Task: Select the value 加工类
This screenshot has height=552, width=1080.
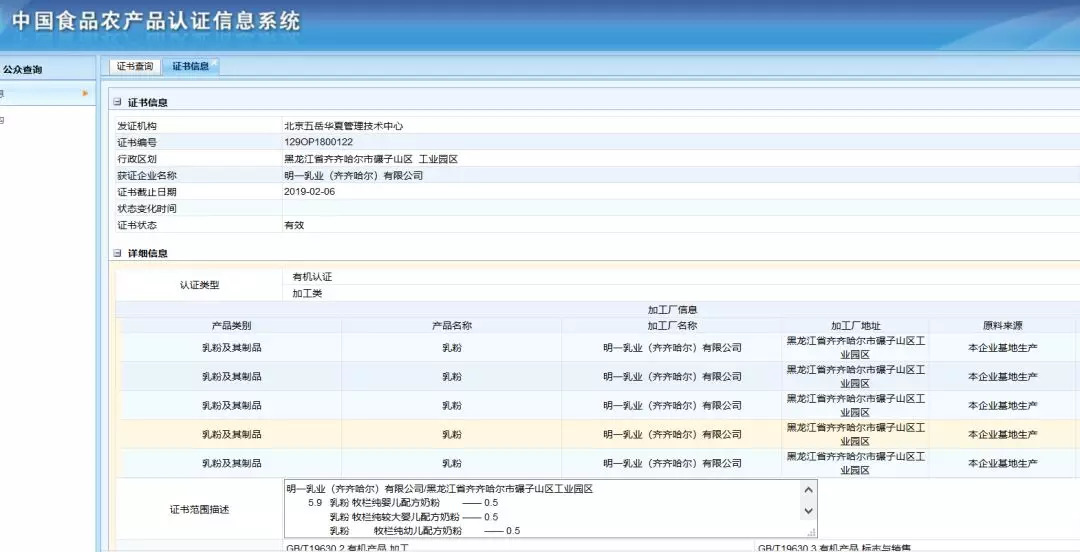Action: point(307,294)
